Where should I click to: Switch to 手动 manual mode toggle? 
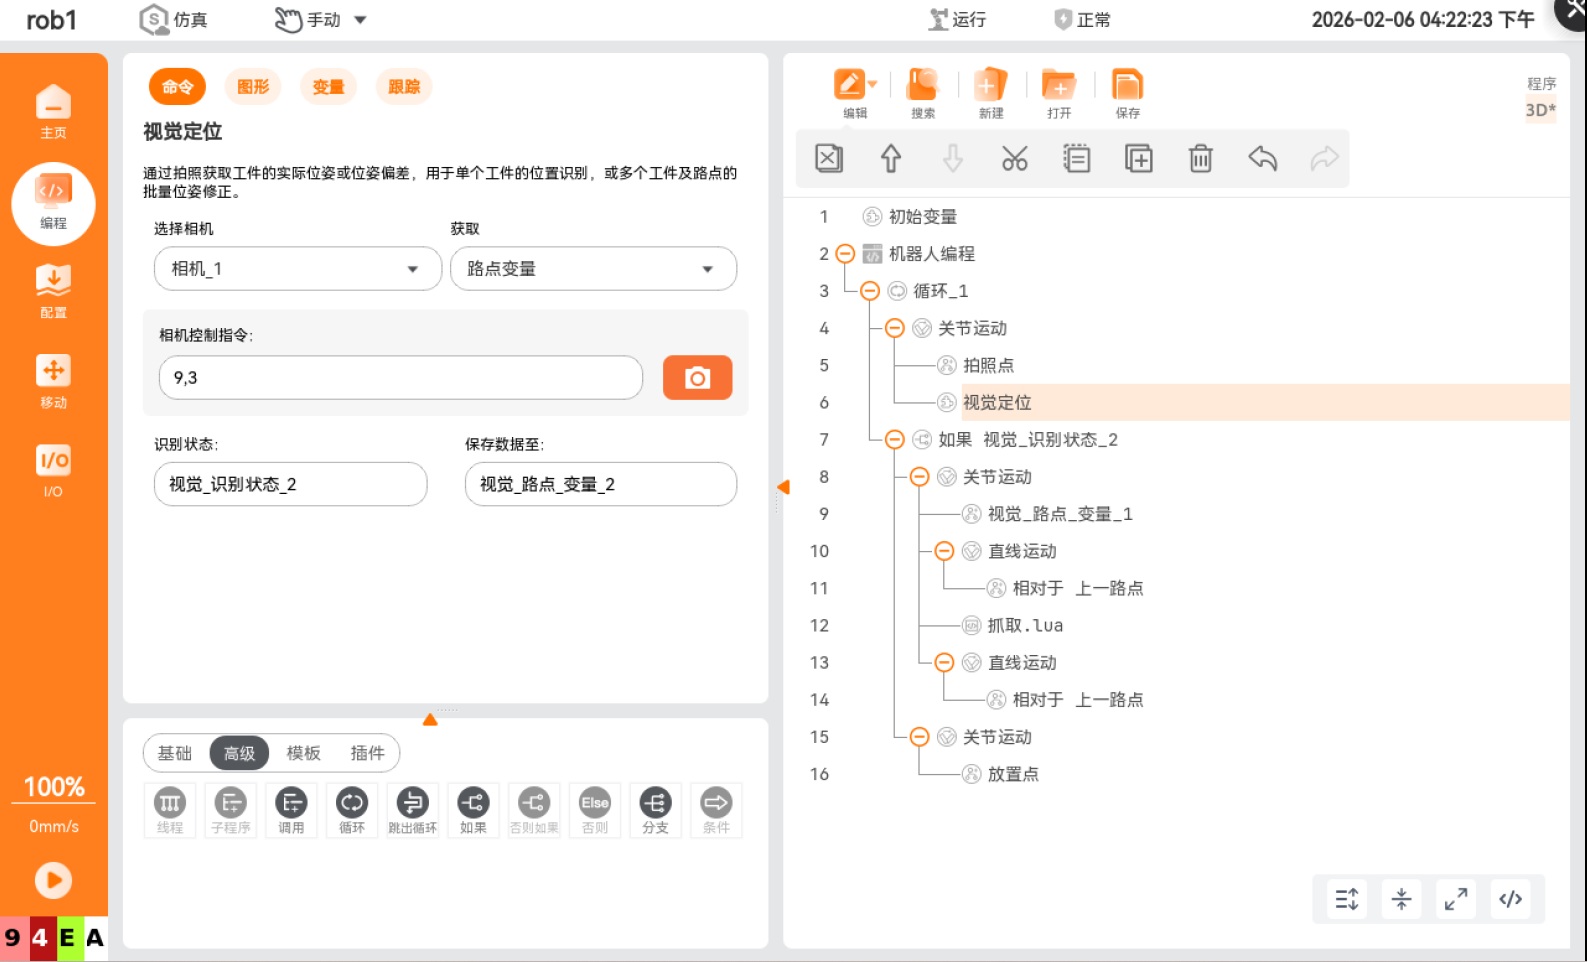[x=321, y=20]
